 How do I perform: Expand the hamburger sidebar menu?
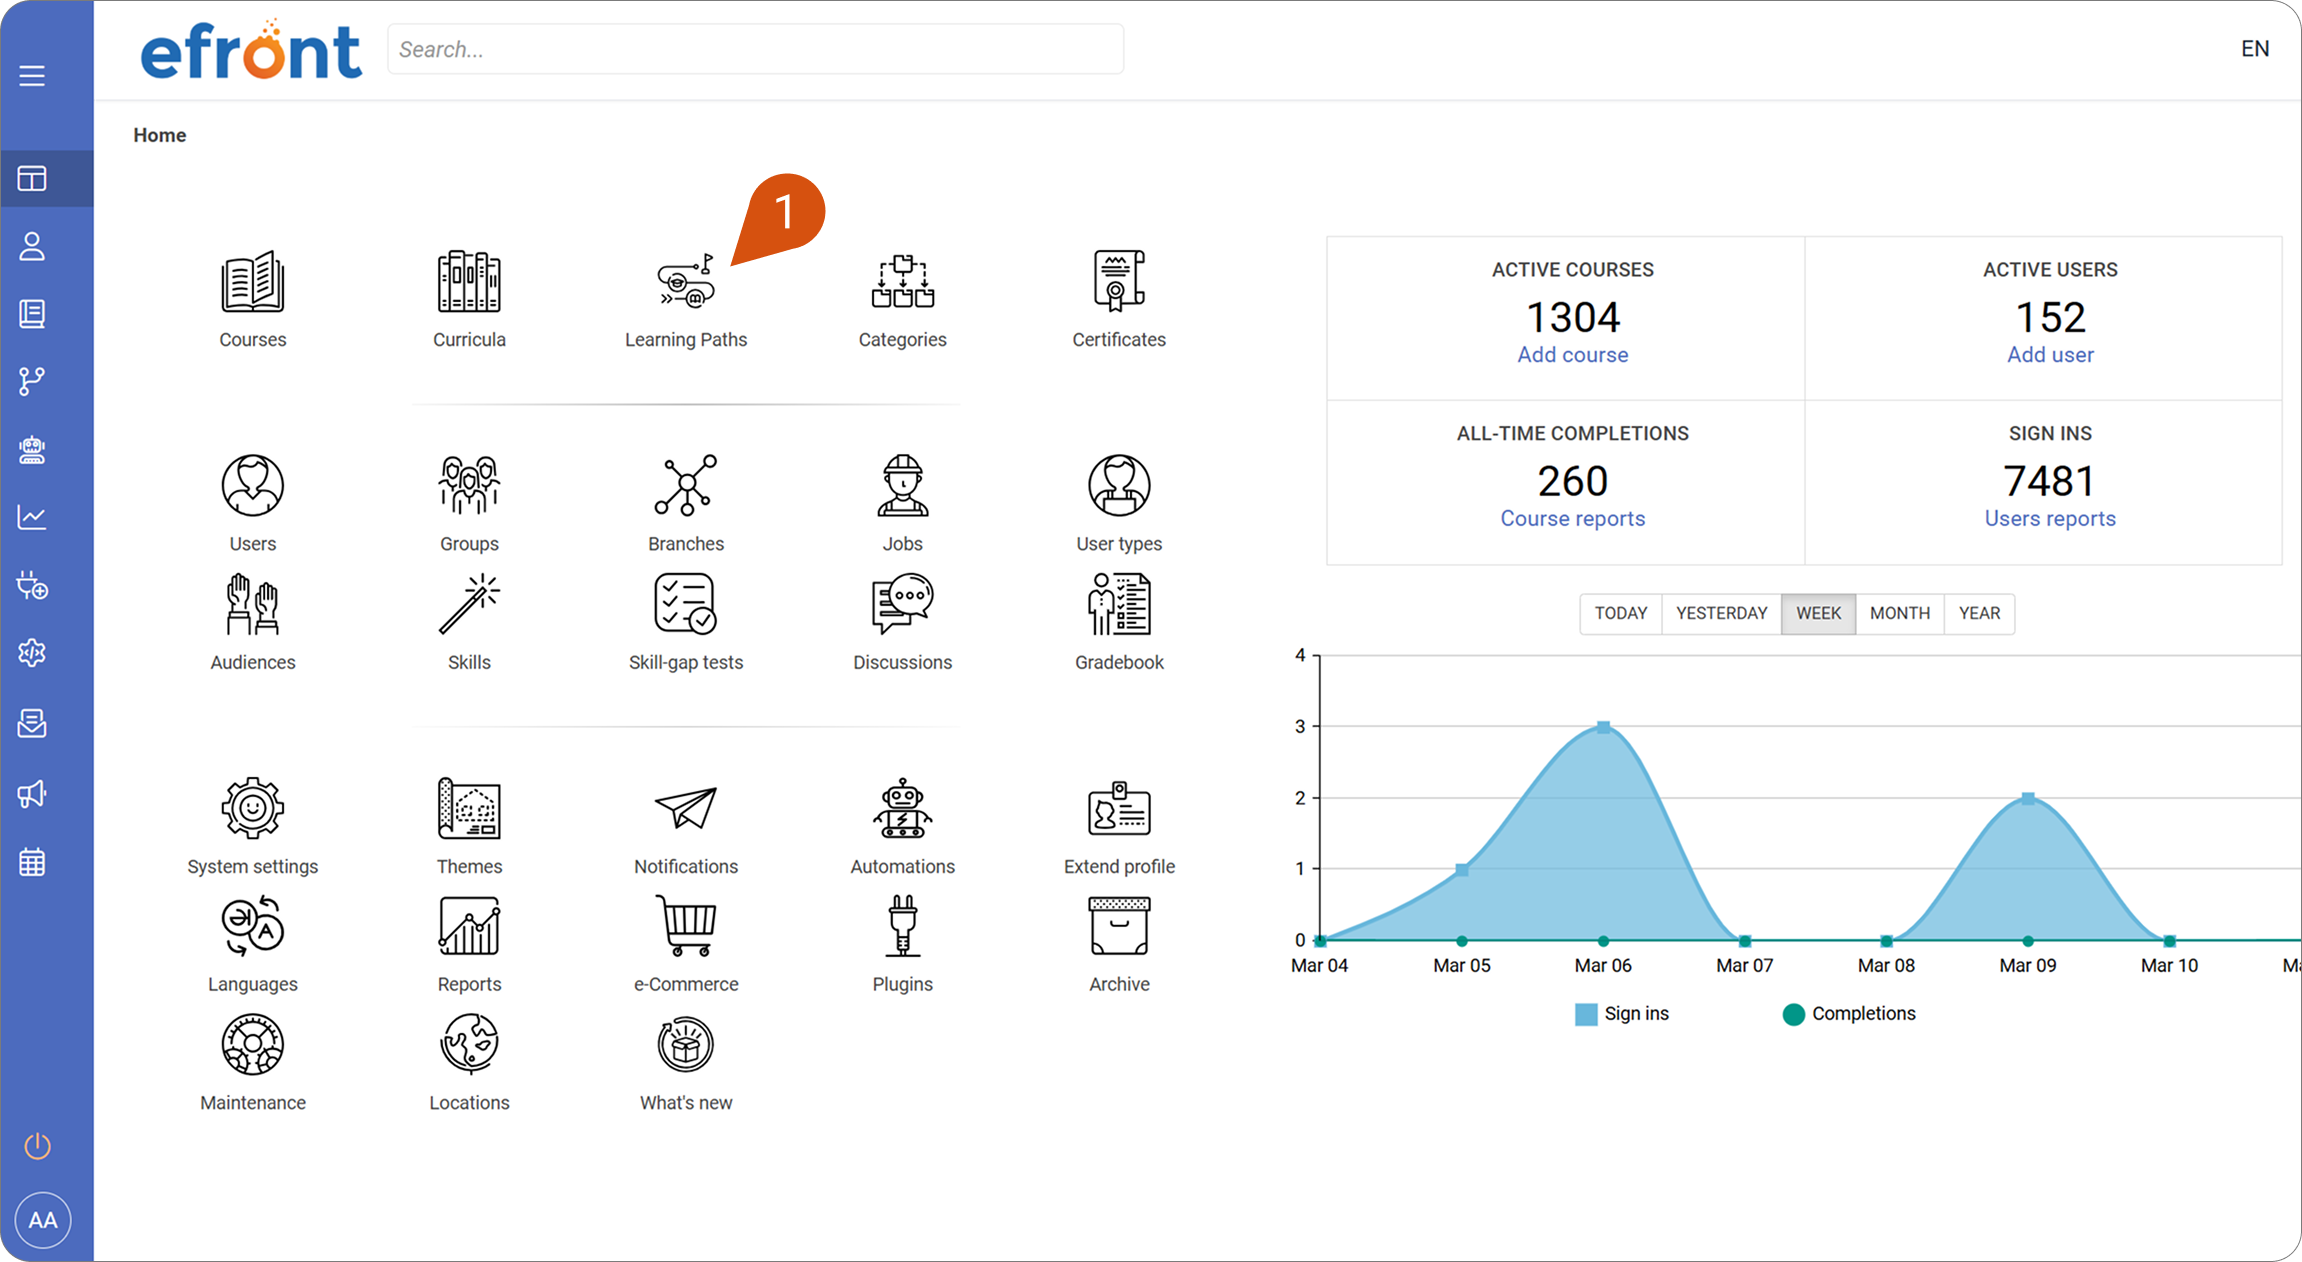click(x=32, y=76)
